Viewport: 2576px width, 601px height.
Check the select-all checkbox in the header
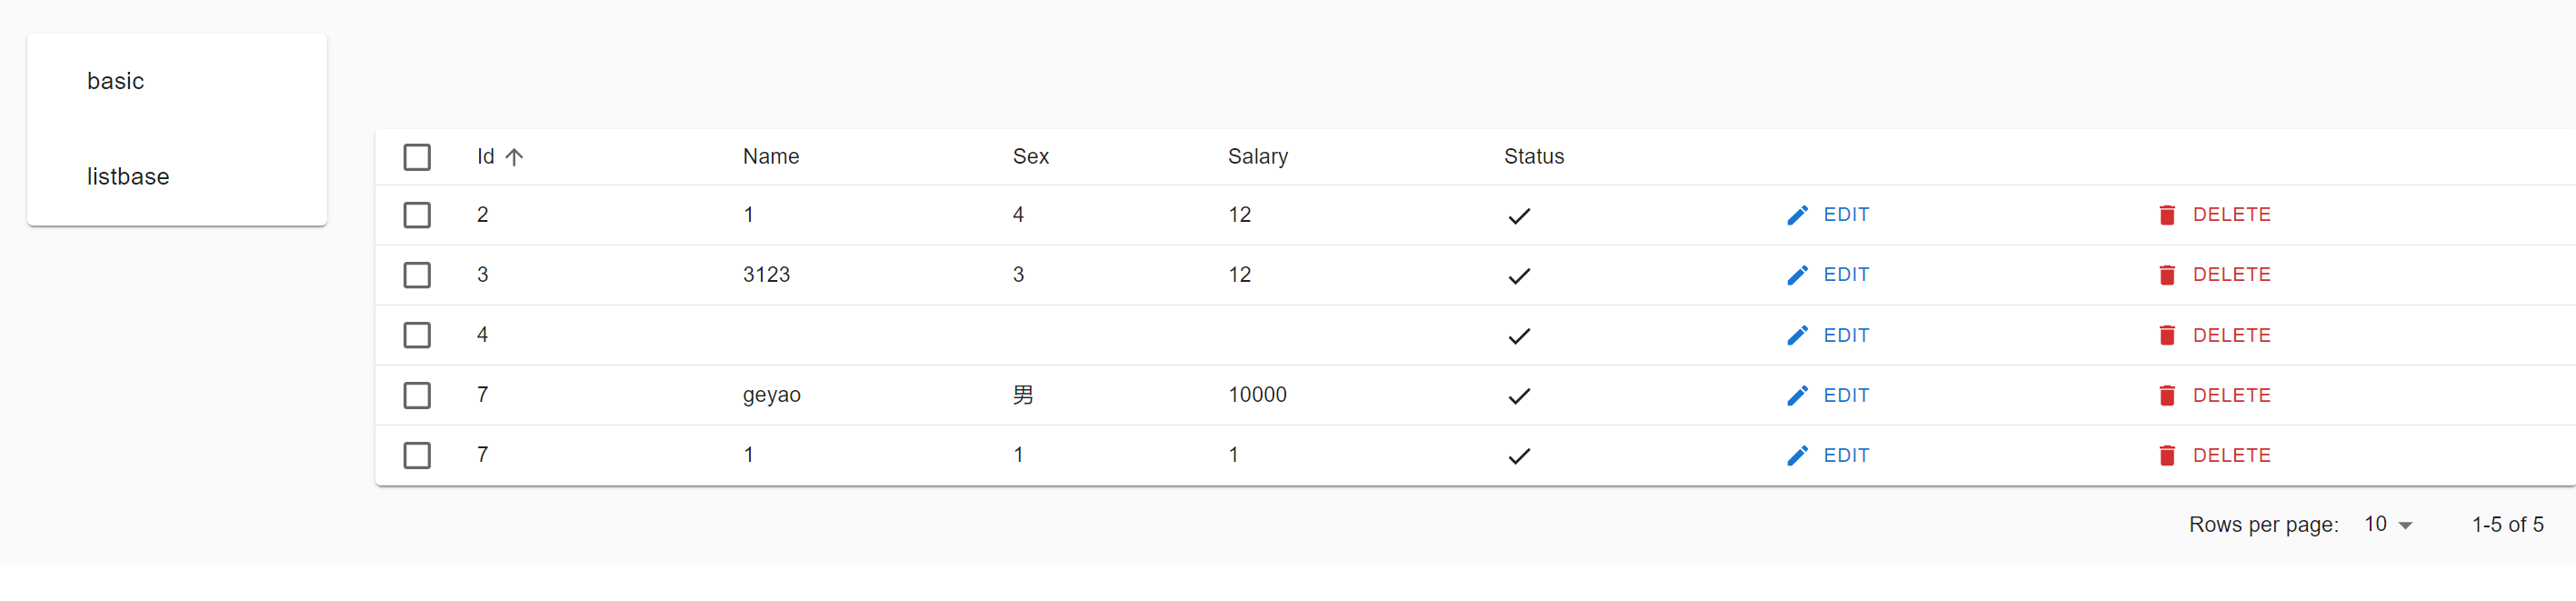[417, 157]
